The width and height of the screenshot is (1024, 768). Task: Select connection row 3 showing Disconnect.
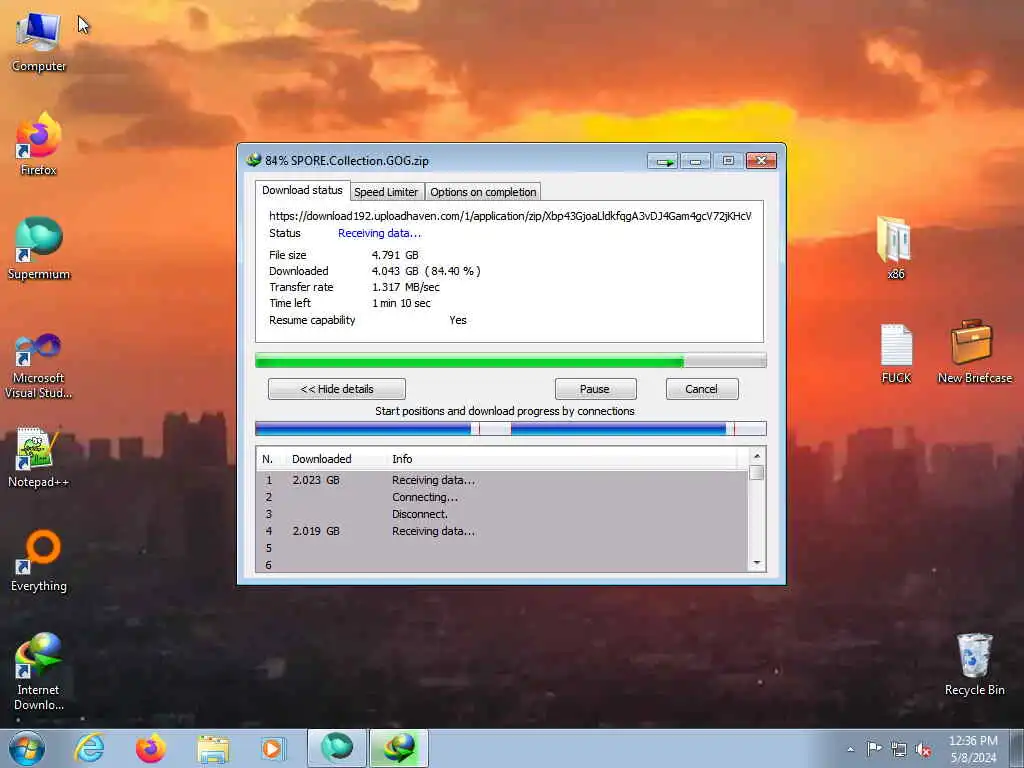tap(502, 514)
